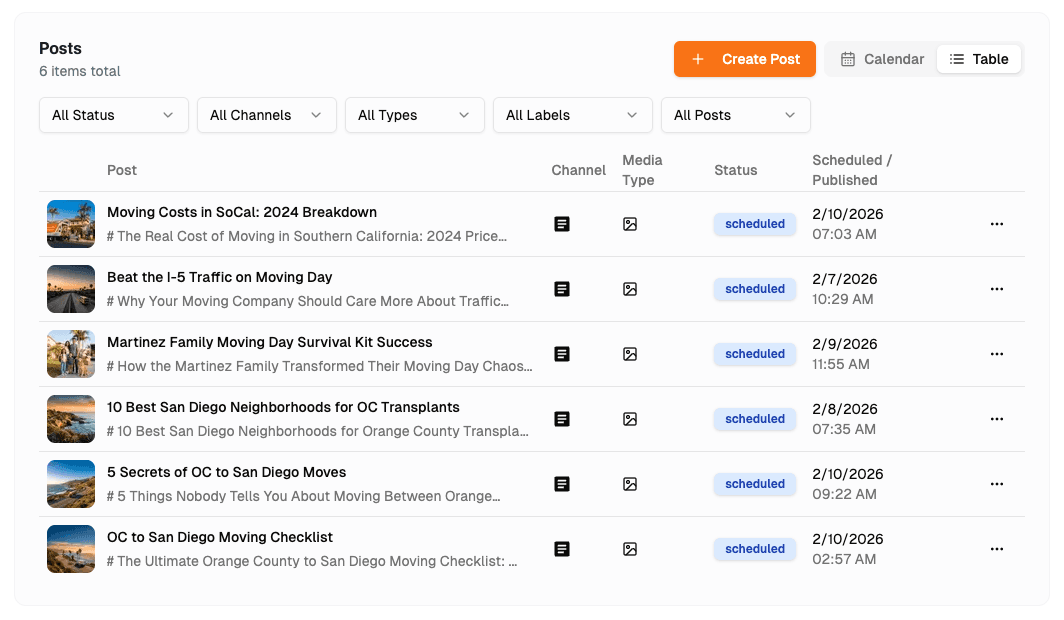The width and height of the screenshot is (1064, 620).
Task: Click the thumbnail of "Beat the I-5 Traffic on Moving Day"
Action: click(71, 289)
